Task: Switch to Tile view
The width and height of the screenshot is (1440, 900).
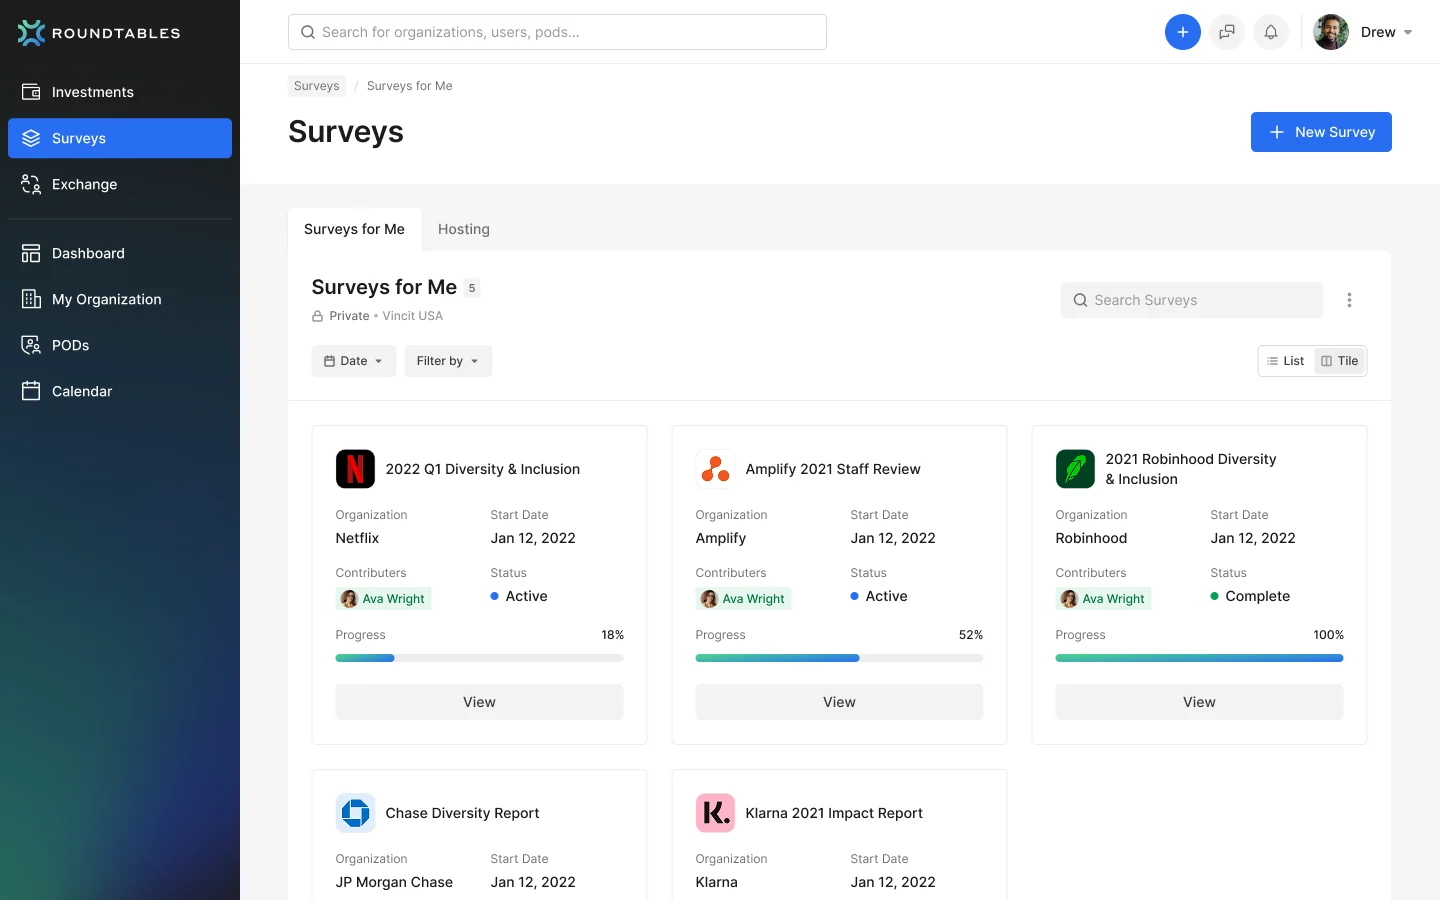Action: pyautogui.click(x=1340, y=361)
